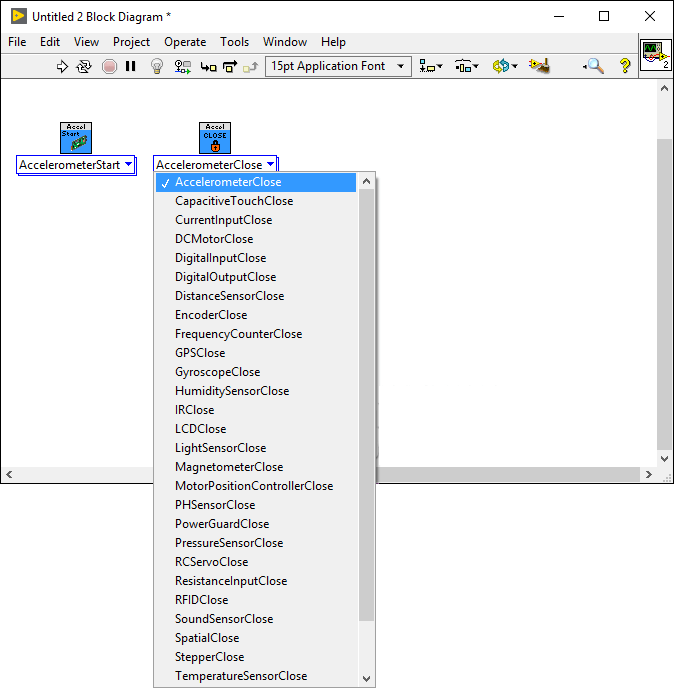Choose PowerGuardClose from the list
The image size is (674, 688).
click(256, 524)
